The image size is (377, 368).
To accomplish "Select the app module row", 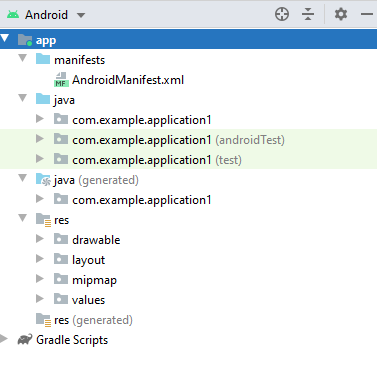I will pos(188,39).
